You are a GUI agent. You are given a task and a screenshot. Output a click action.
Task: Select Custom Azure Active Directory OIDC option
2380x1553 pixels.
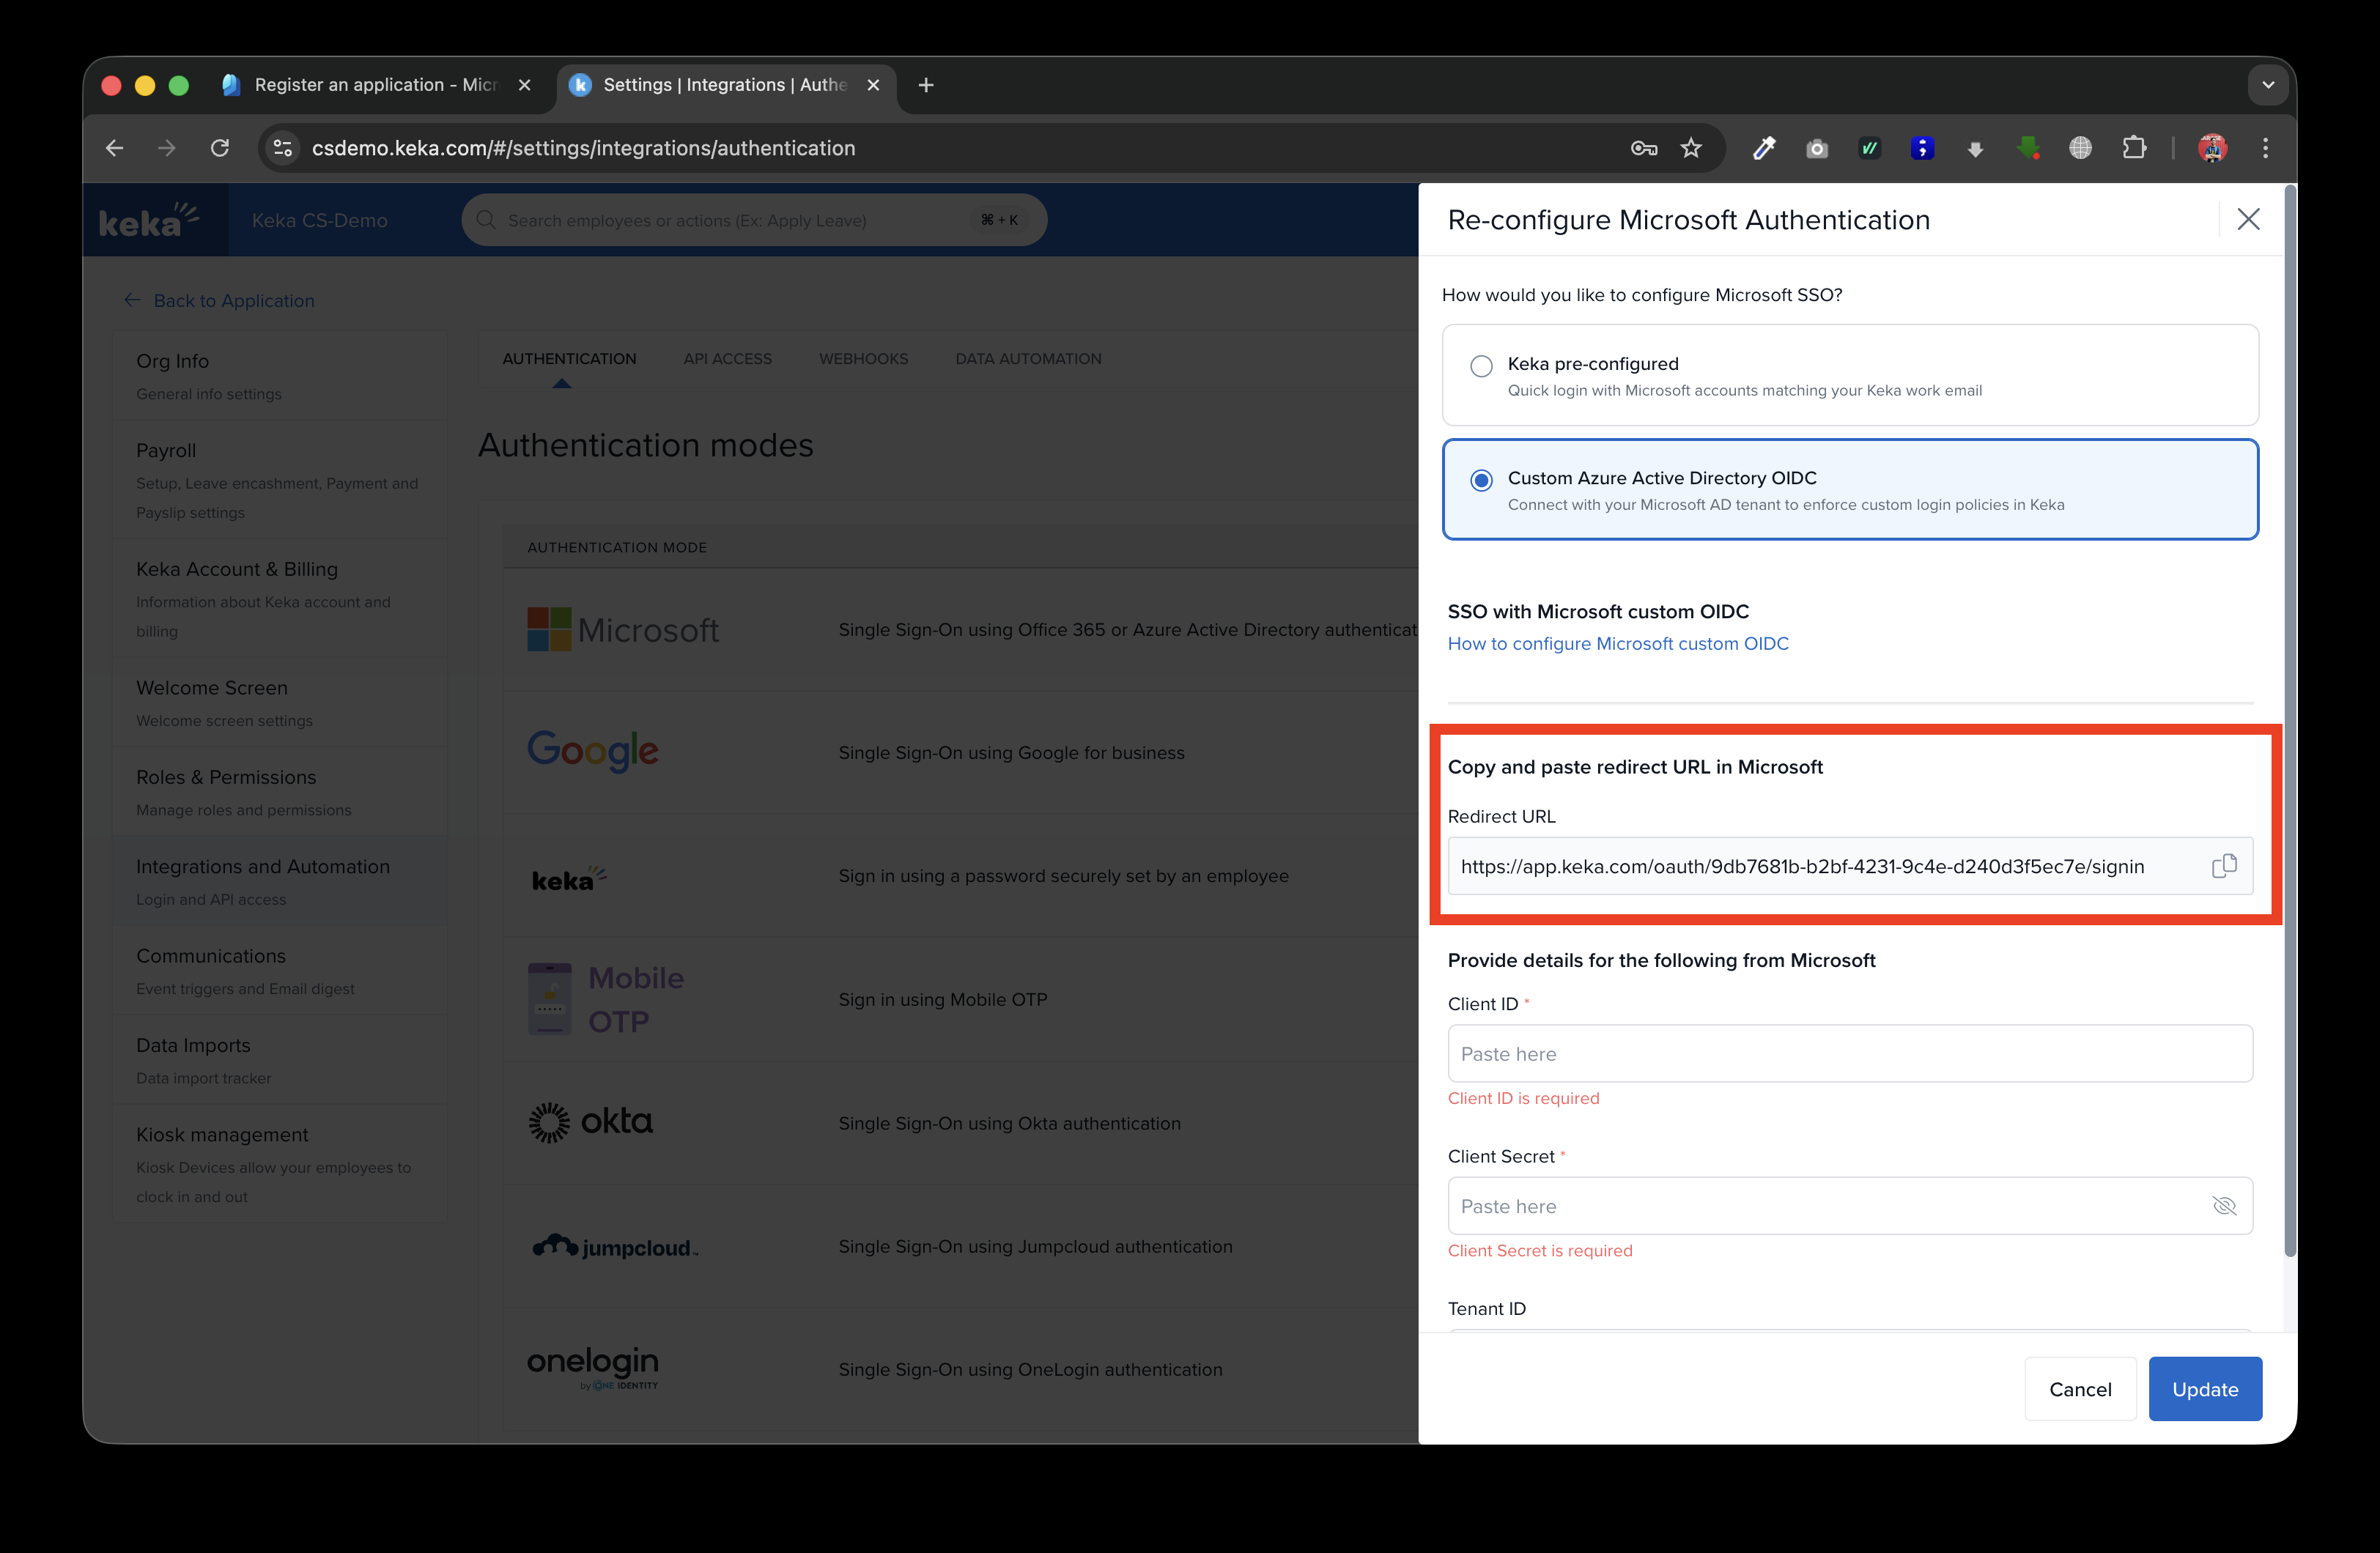point(1481,481)
